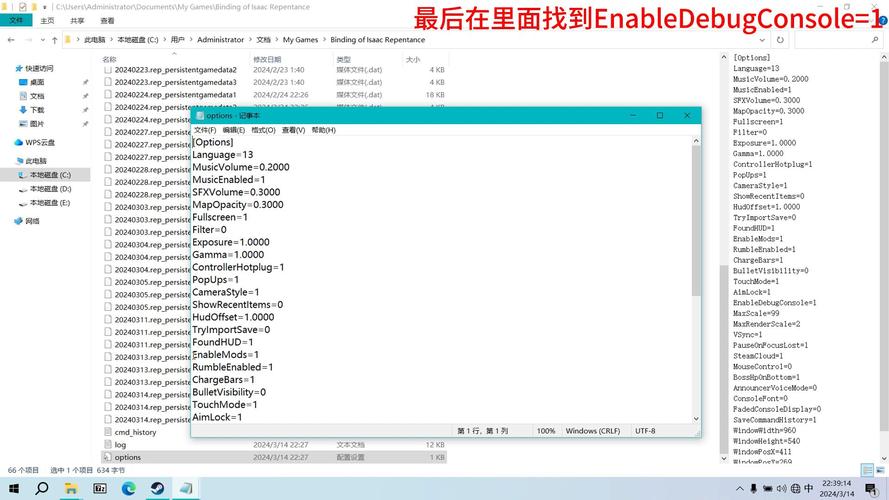Click the Notepad scrollbar down arrow
Viewport: 889px width, 500px height.
[x=696, y=418]
